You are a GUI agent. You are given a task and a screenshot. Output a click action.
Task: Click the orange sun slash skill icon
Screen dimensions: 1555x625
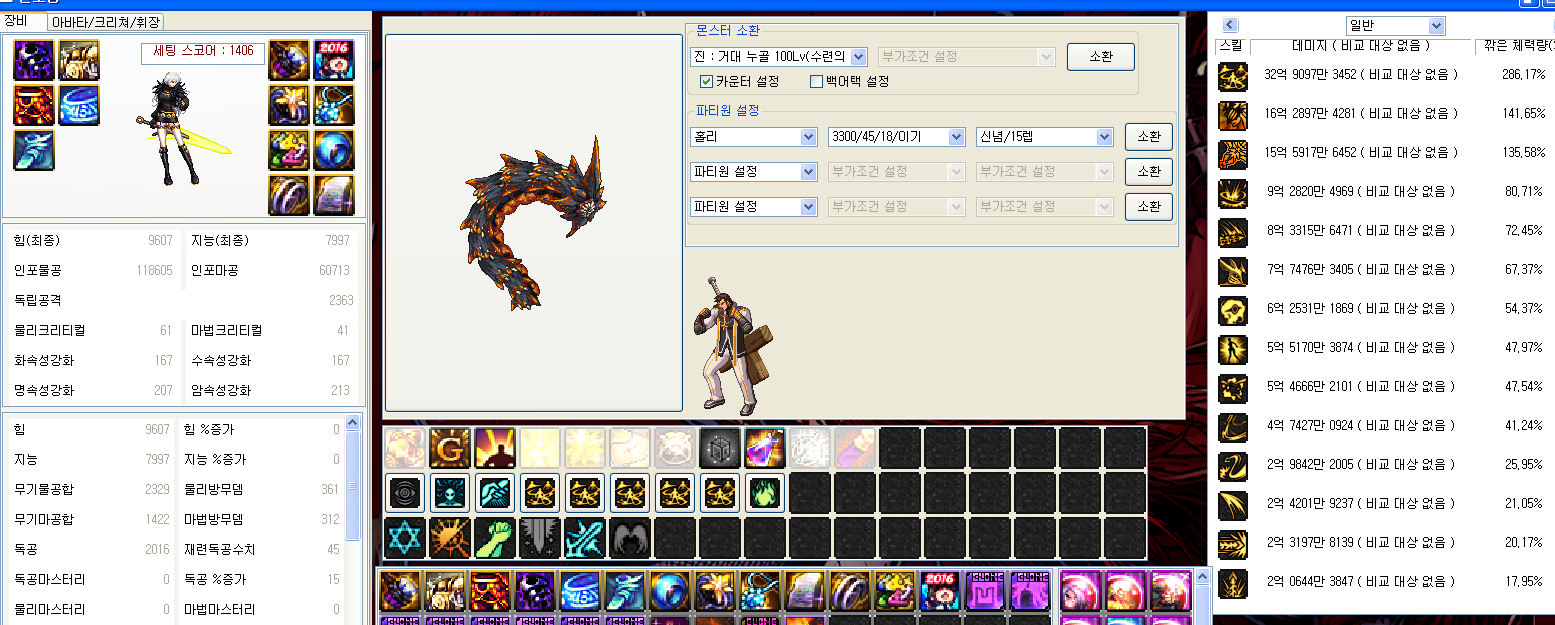(x=450, y=538)
